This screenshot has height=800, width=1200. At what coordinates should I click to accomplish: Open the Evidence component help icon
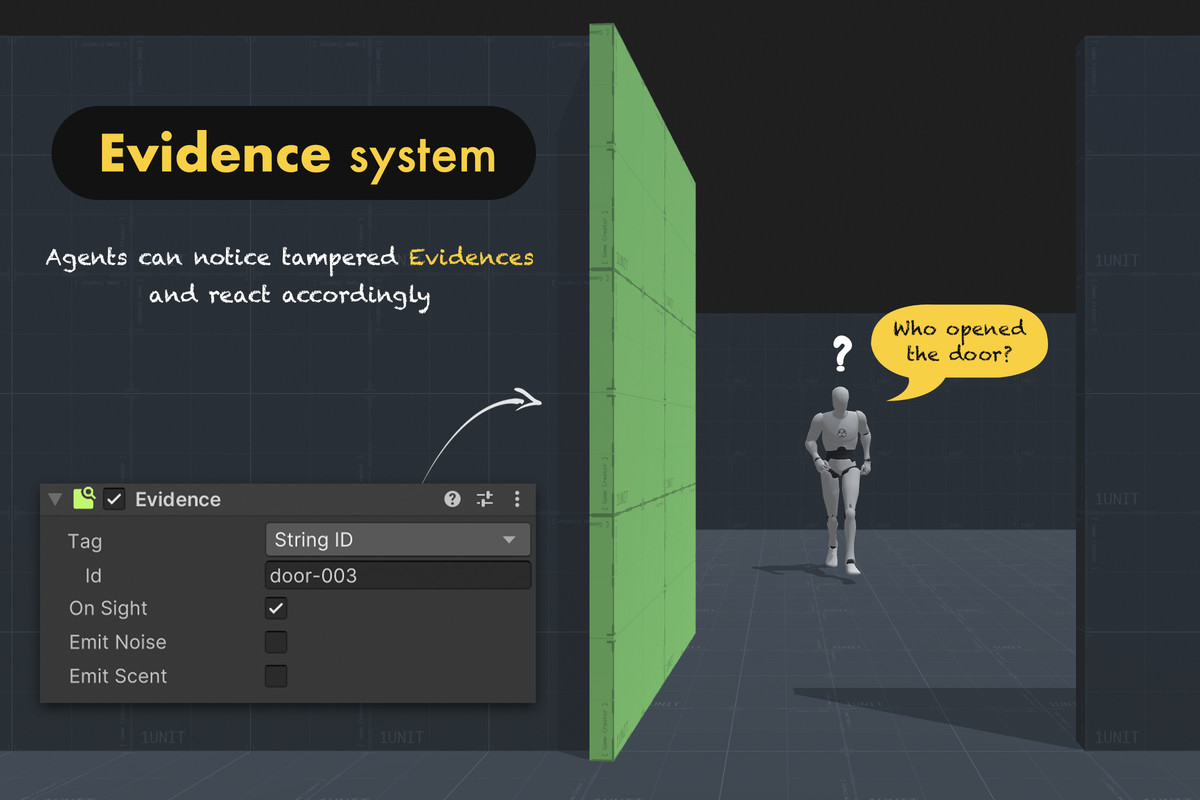click(x=452, y=499)
